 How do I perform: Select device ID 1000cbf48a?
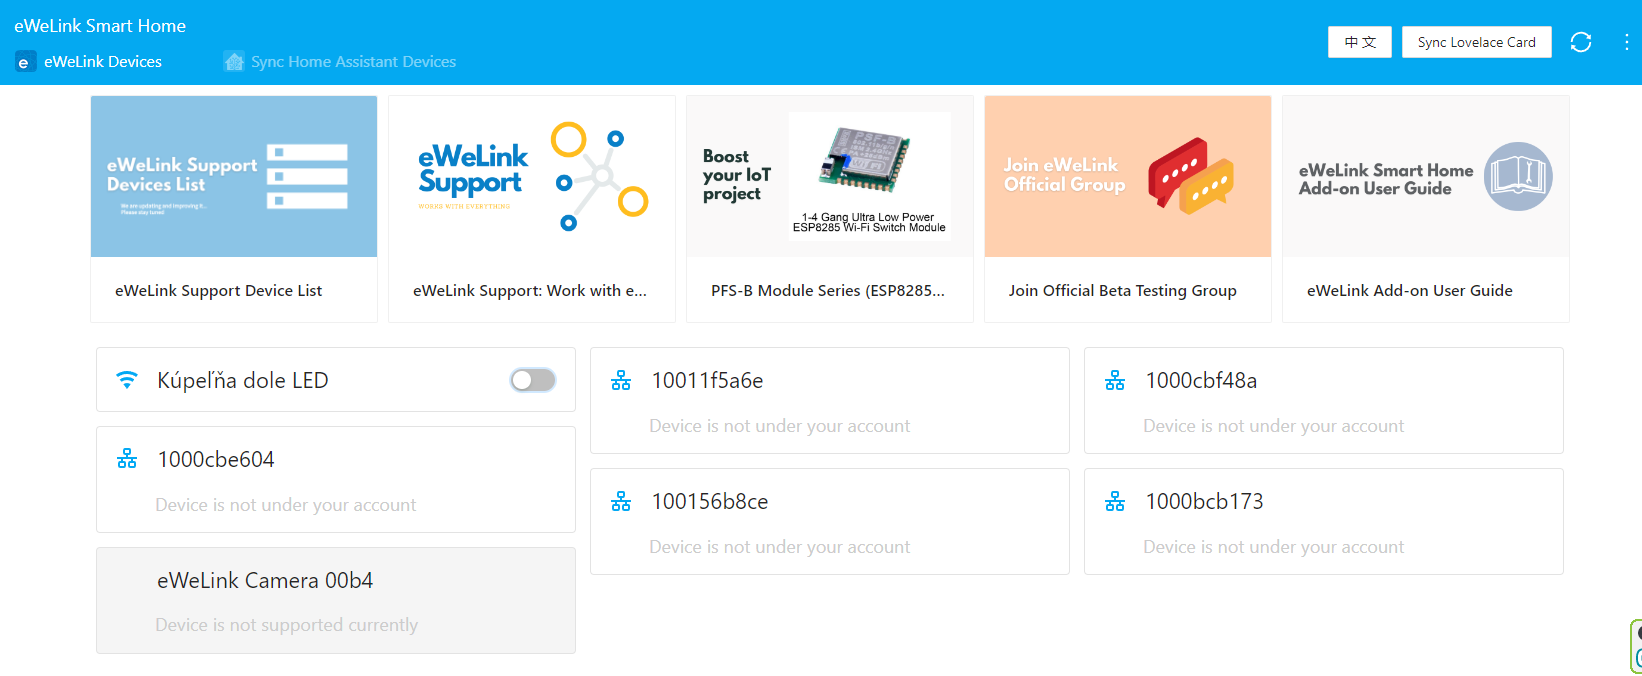1201,380
